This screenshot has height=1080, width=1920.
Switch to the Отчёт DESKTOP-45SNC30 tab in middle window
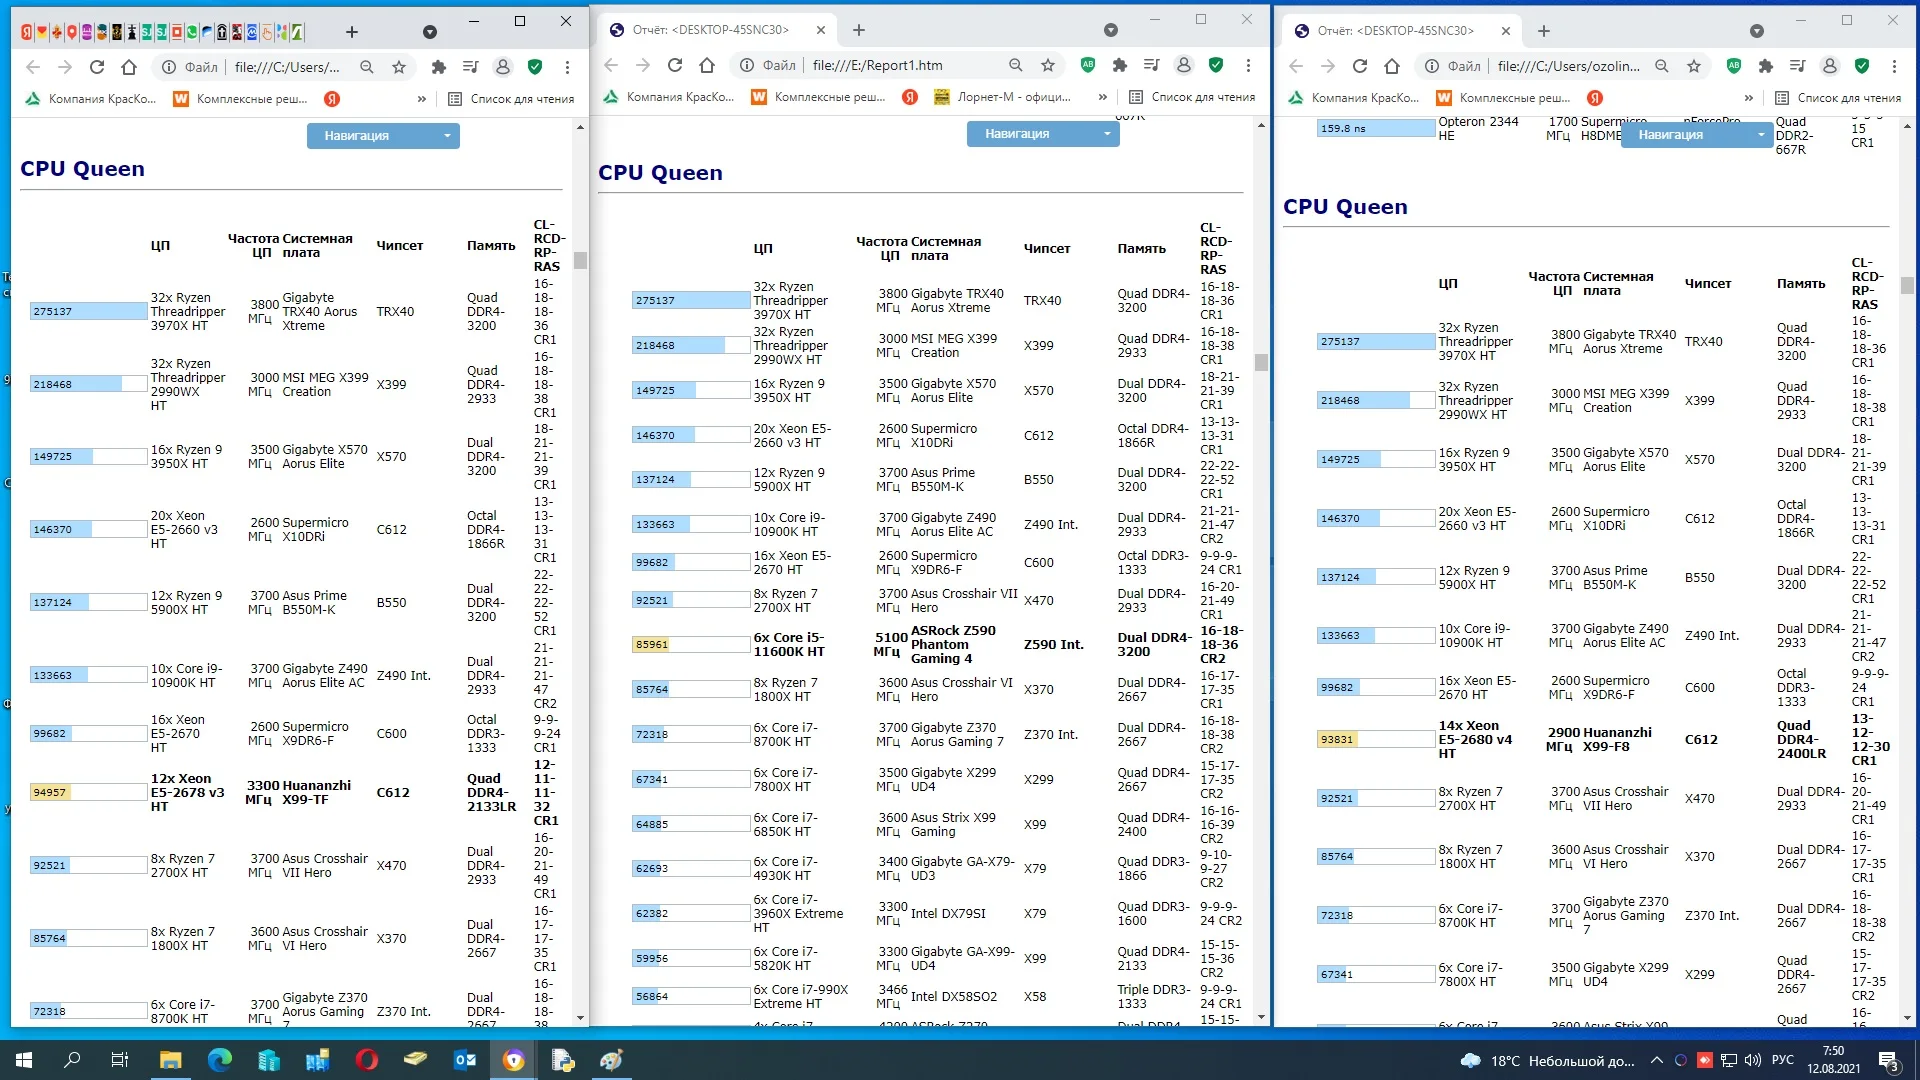pyautogui.click(x=710, y=30)
